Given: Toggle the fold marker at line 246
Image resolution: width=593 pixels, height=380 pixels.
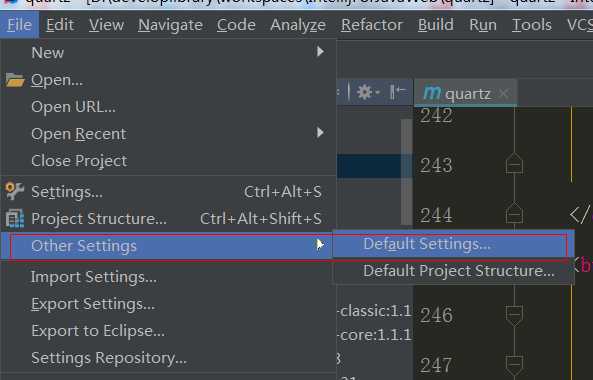Looking at the screenshot, I should coord(514,316).
